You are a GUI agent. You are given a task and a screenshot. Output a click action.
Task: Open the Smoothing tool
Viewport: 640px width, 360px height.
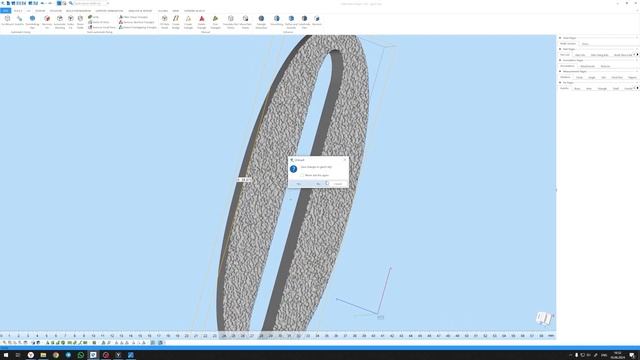277,21
